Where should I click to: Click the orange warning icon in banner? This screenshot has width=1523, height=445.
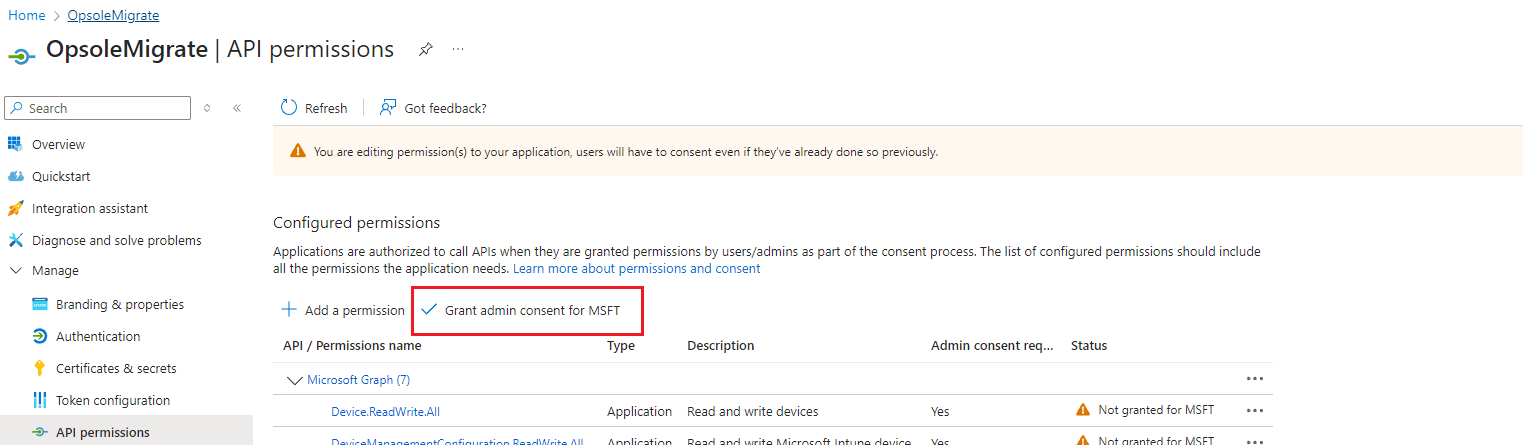[298, 152]
